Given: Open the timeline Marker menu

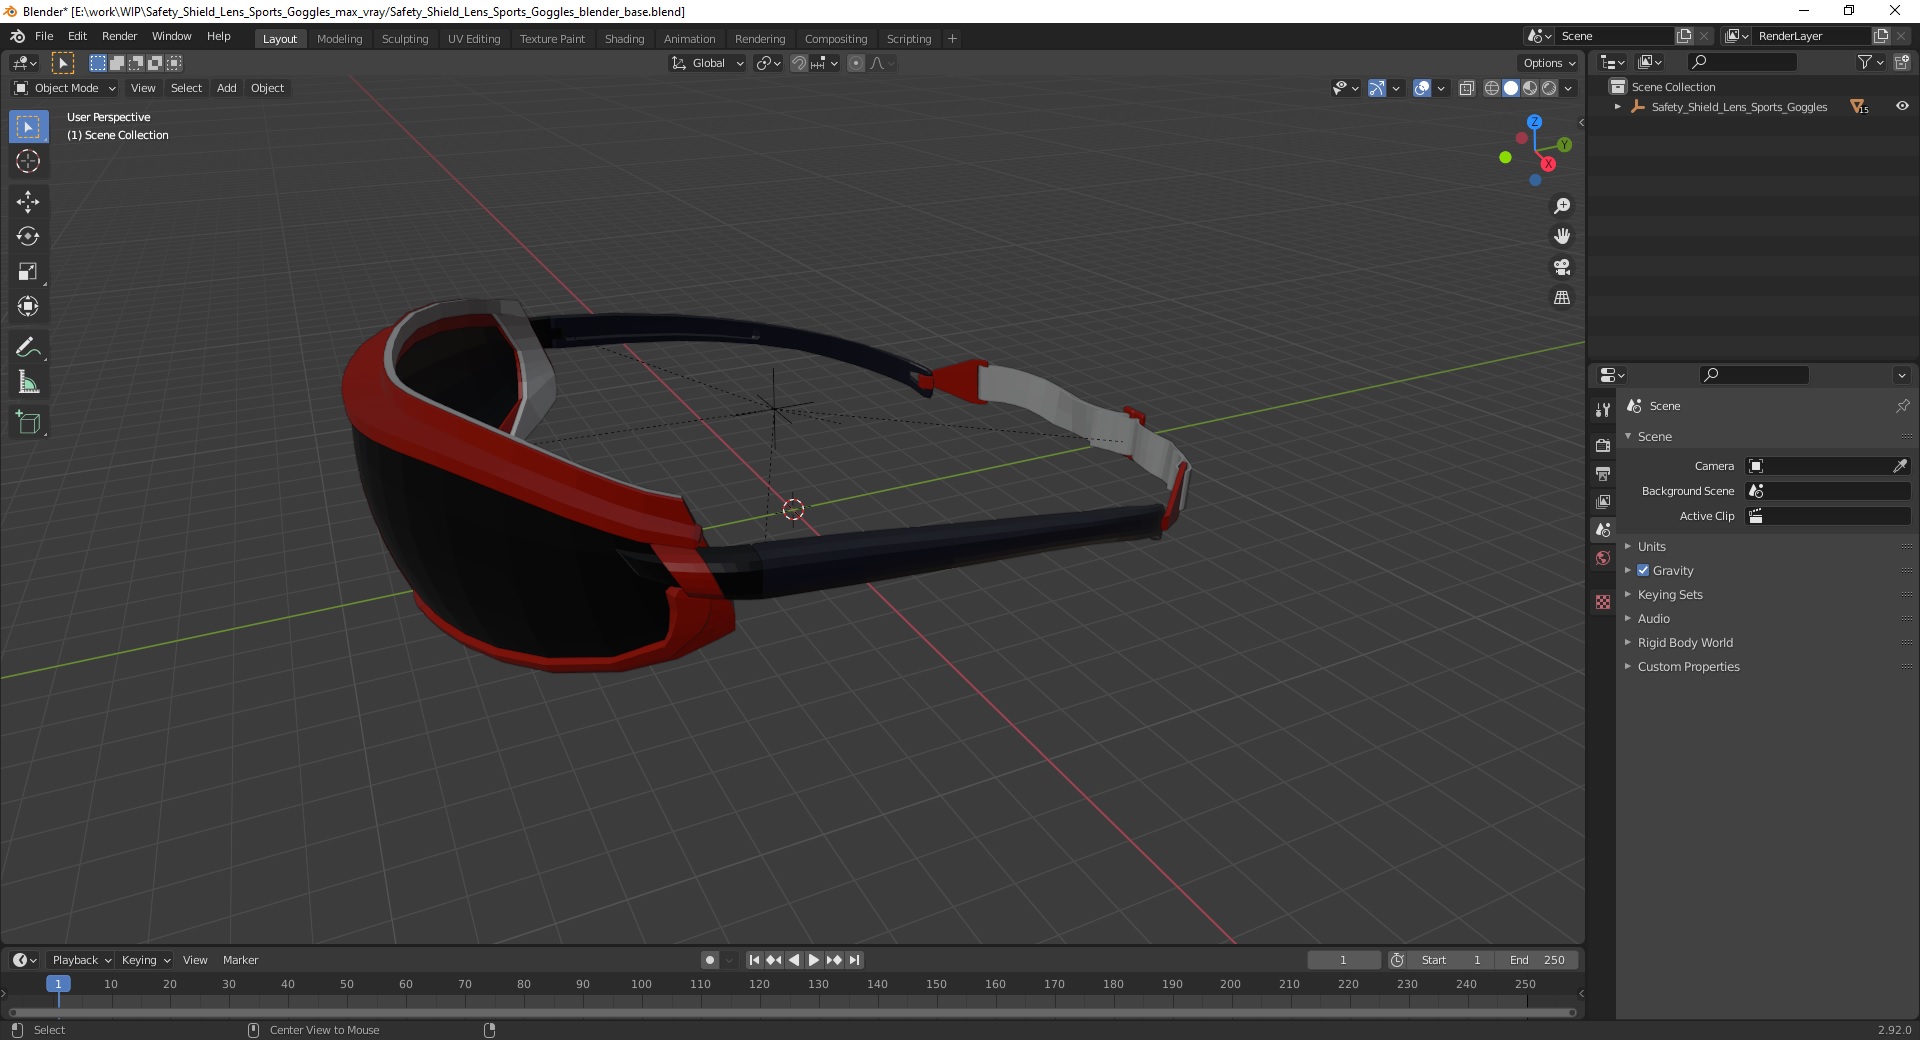Looking at the screenshot, I should [x=240, y=960].
